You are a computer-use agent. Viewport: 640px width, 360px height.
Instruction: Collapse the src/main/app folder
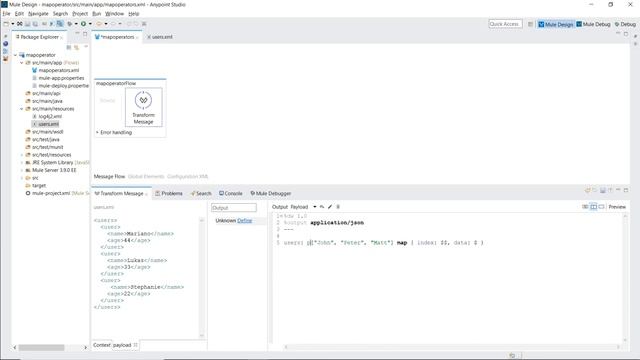click(x=22, y=63)
